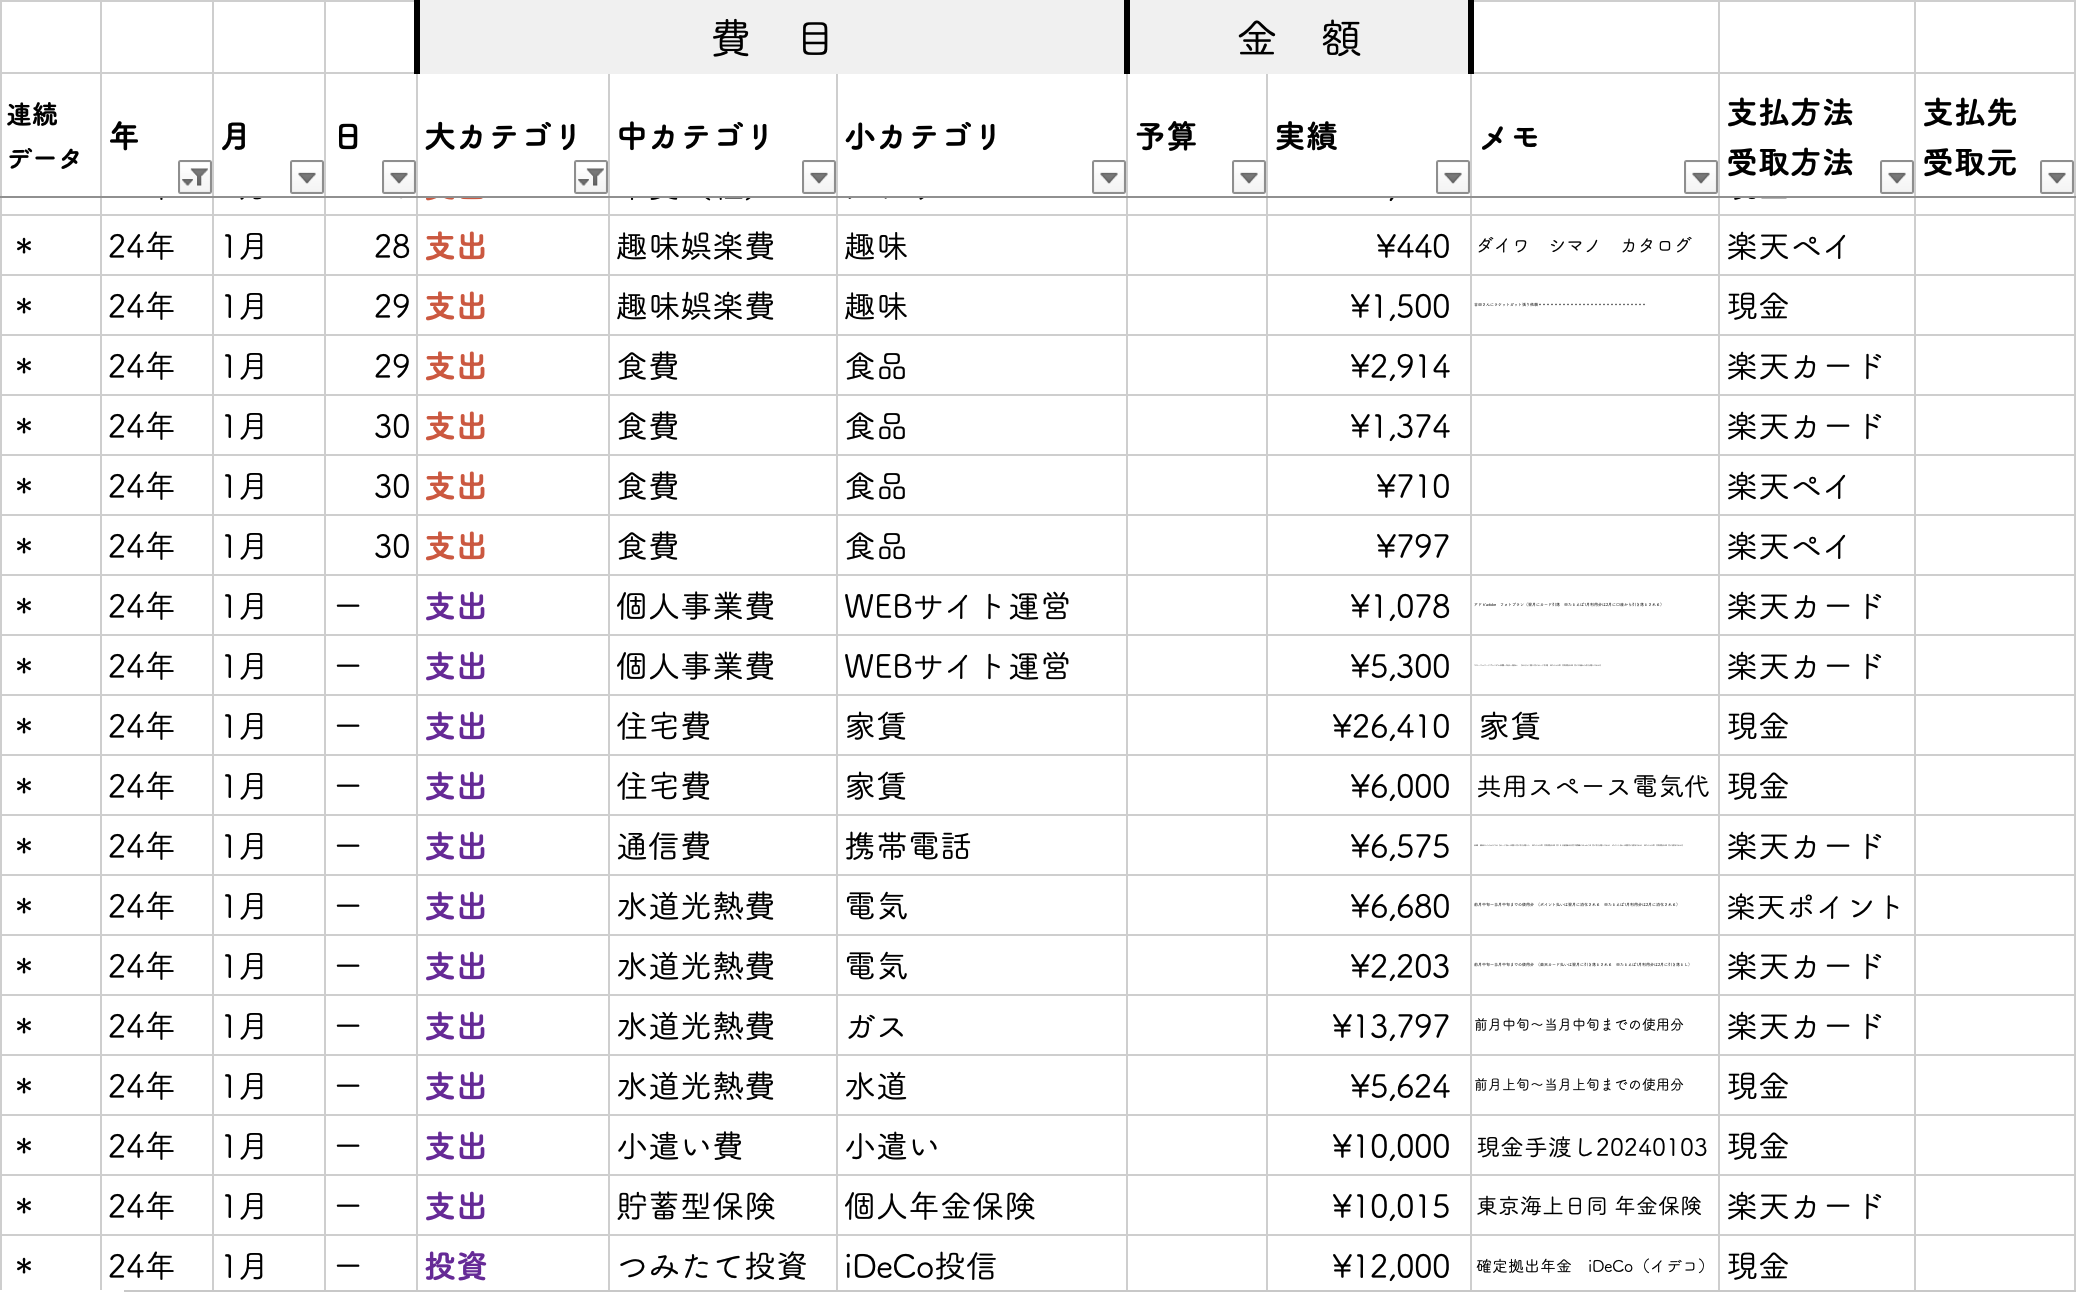Select the iDeCo投信 cell

point(982,1264)
